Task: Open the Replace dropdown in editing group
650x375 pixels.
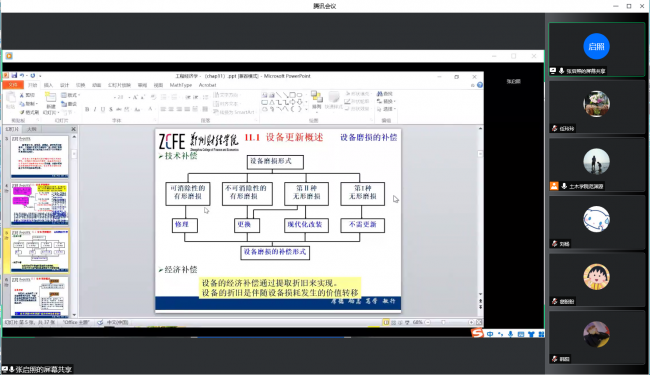Action: click(386, 101)
